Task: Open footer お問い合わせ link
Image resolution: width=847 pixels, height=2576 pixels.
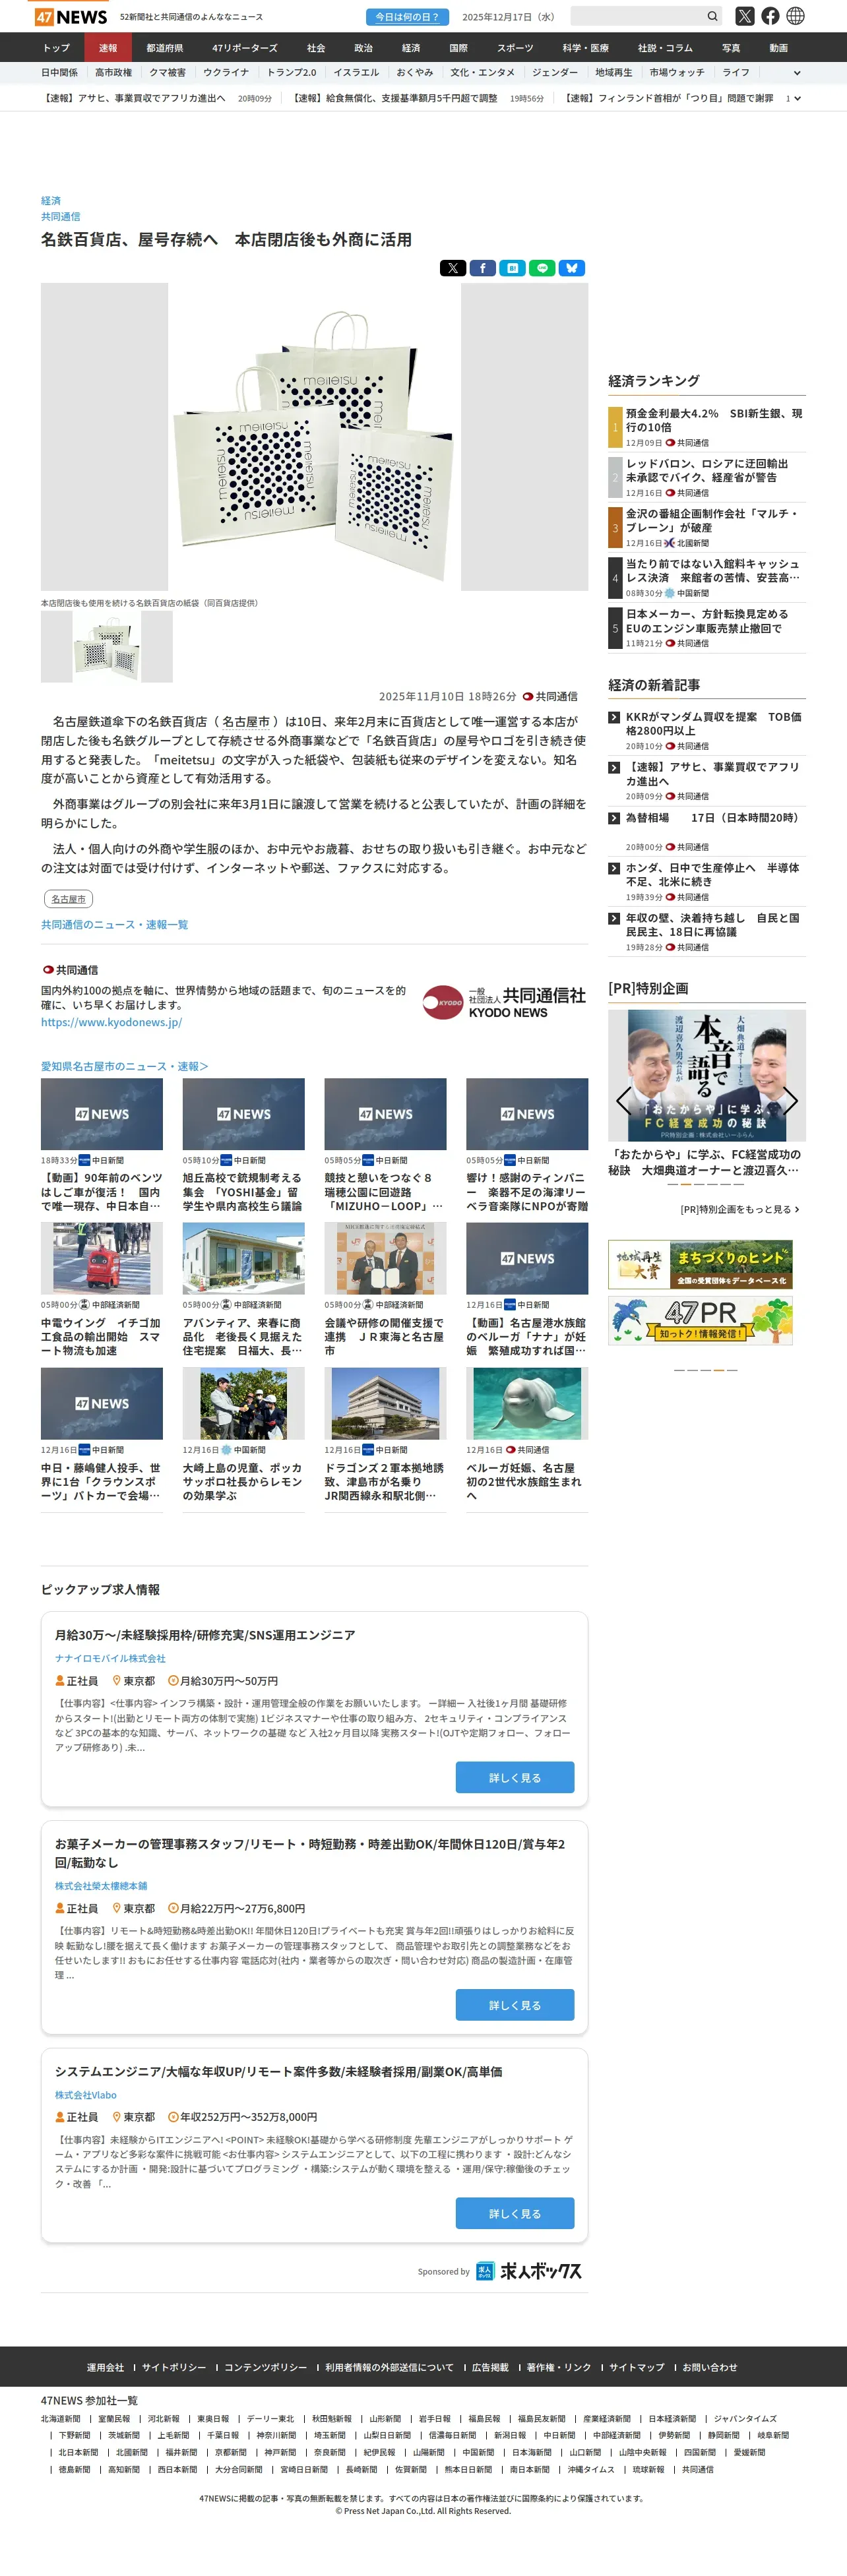Action: pos(710,2367)
